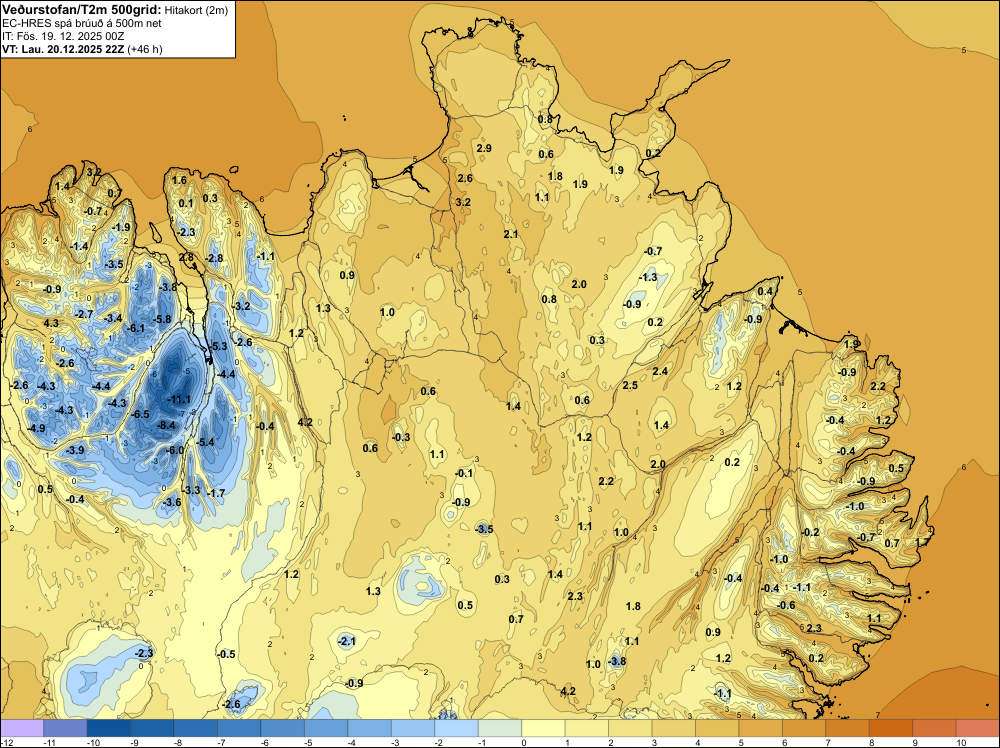1000x748 pixels.
Task: Click the '-5.3' temperature value
Action: pyautogui.click(x=218, y=346)
